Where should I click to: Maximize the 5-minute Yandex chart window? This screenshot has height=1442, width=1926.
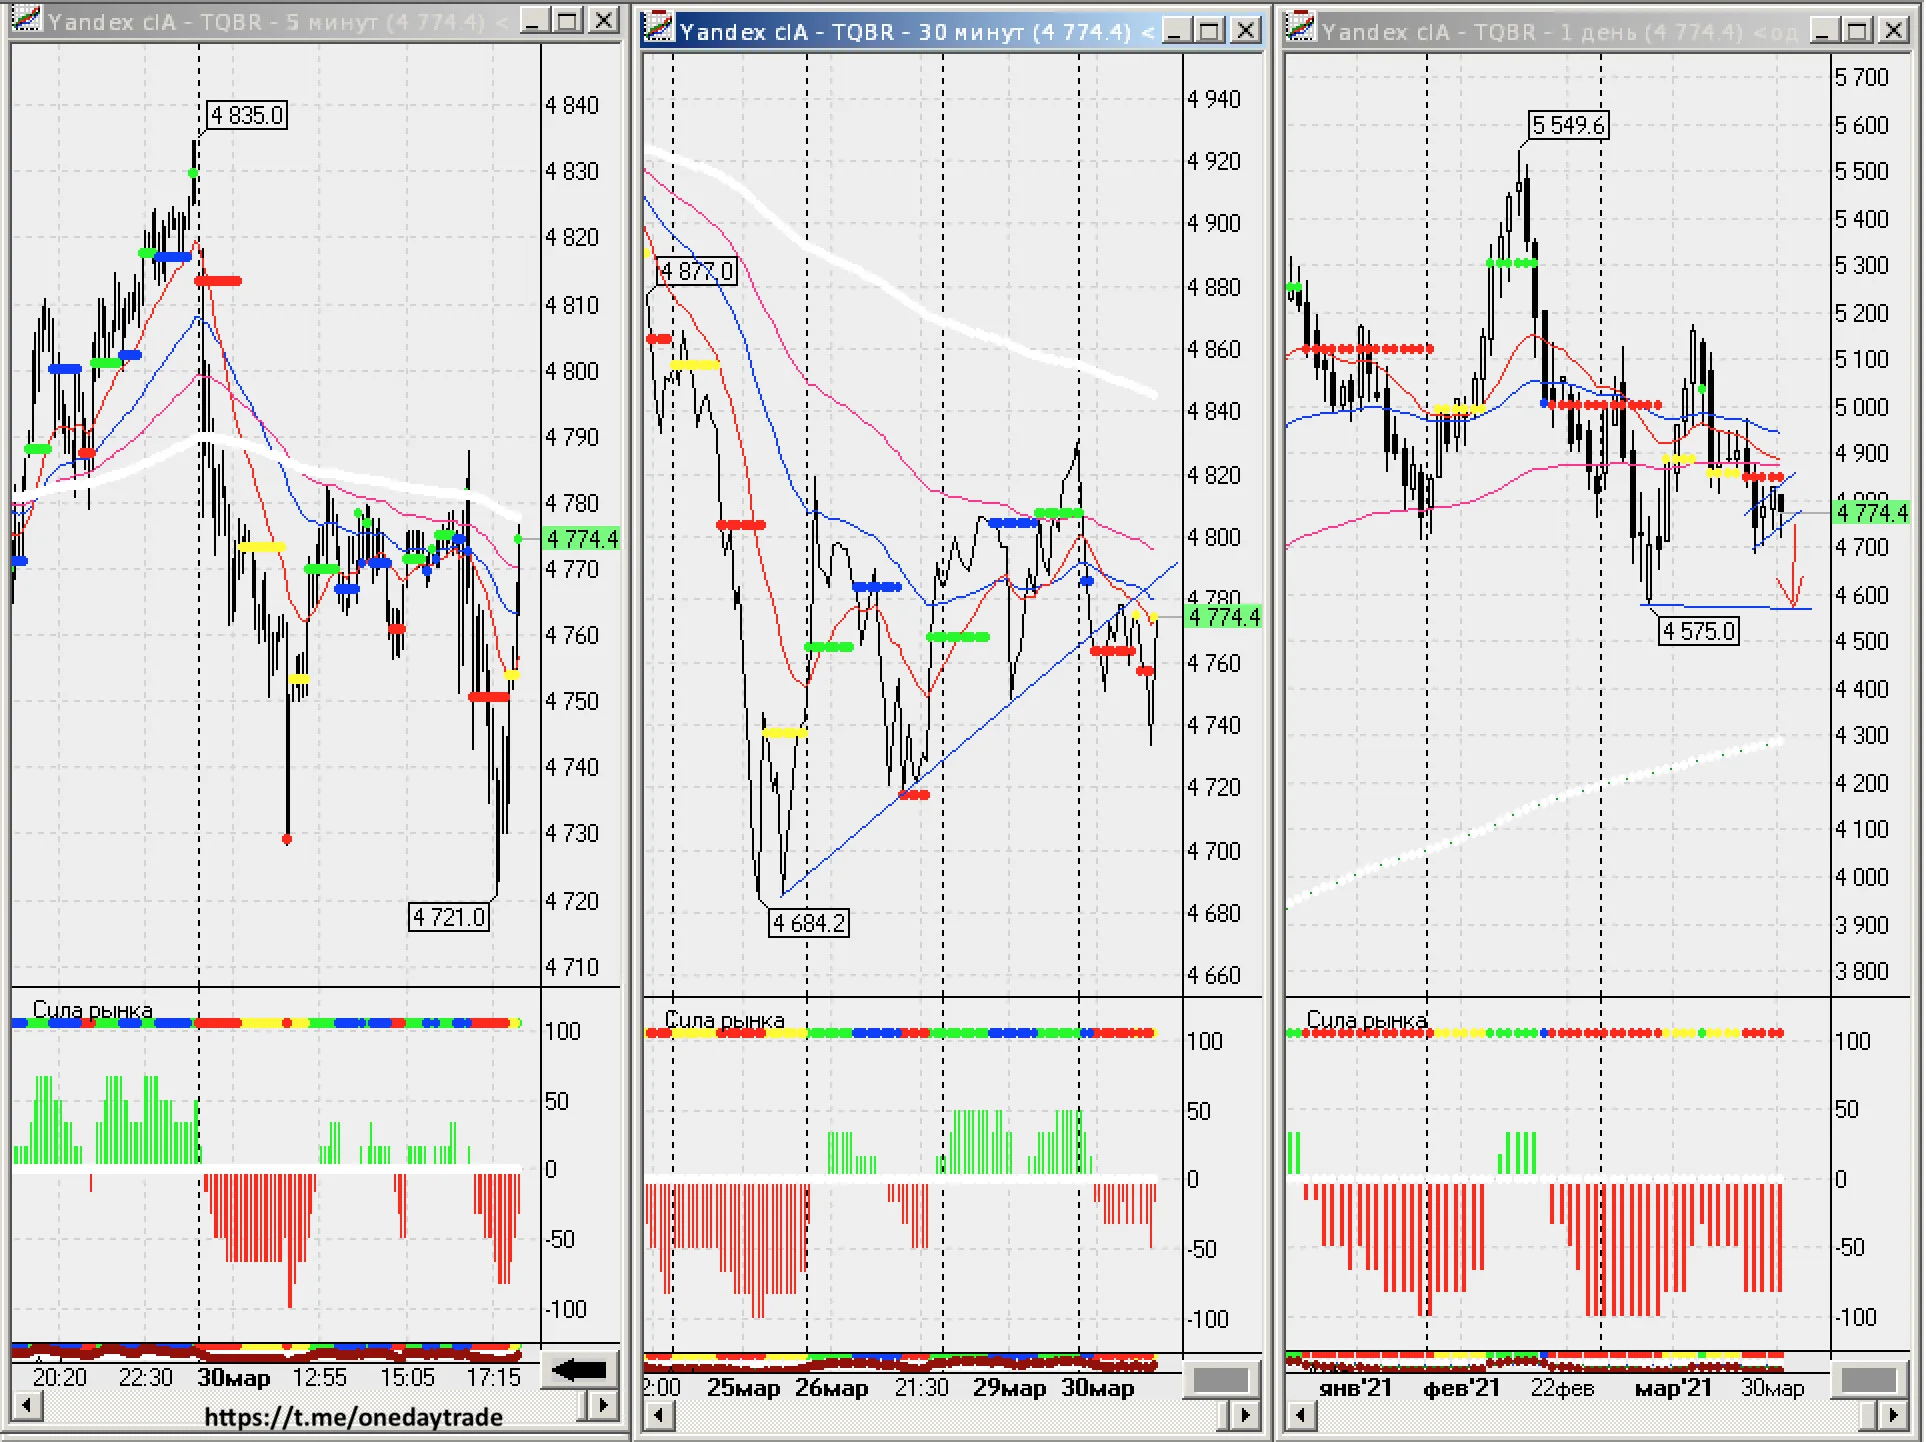(x=568, y=20)
